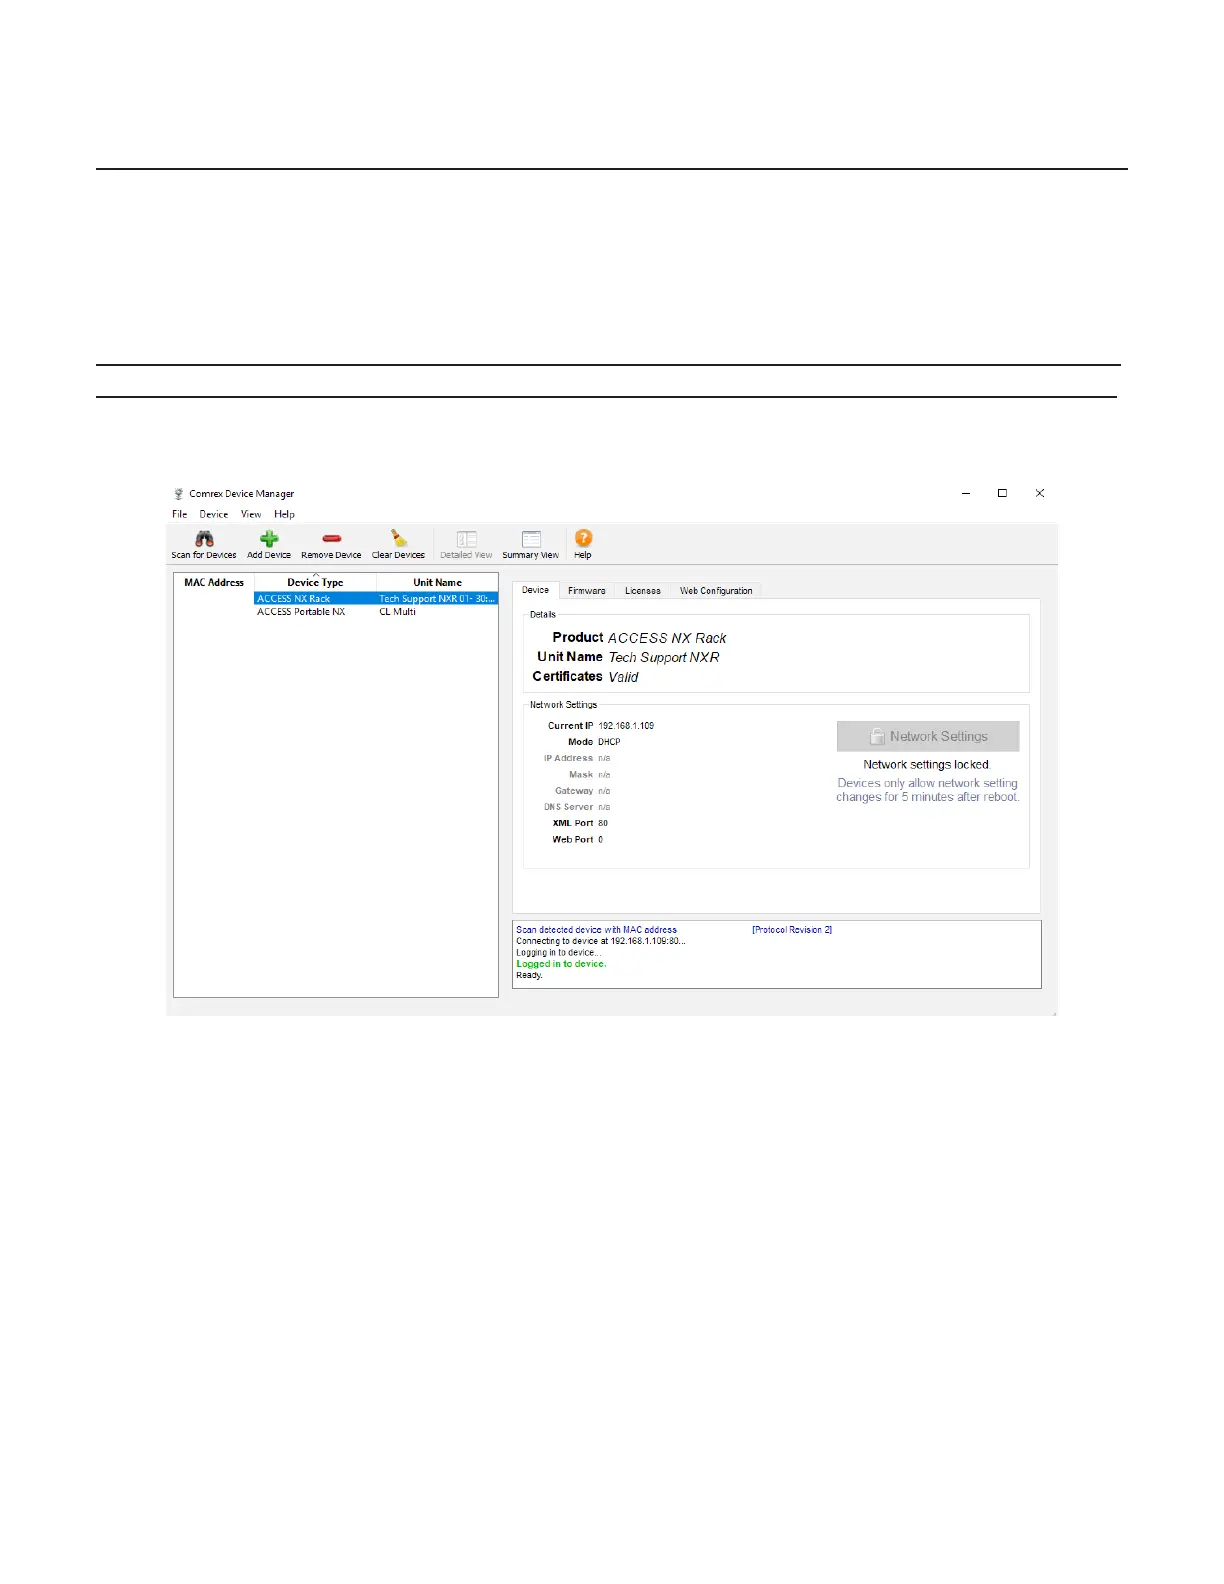Screen dimensions: 1224x1584
Task: Open the View menu
Action: click(x=251, y=514)
